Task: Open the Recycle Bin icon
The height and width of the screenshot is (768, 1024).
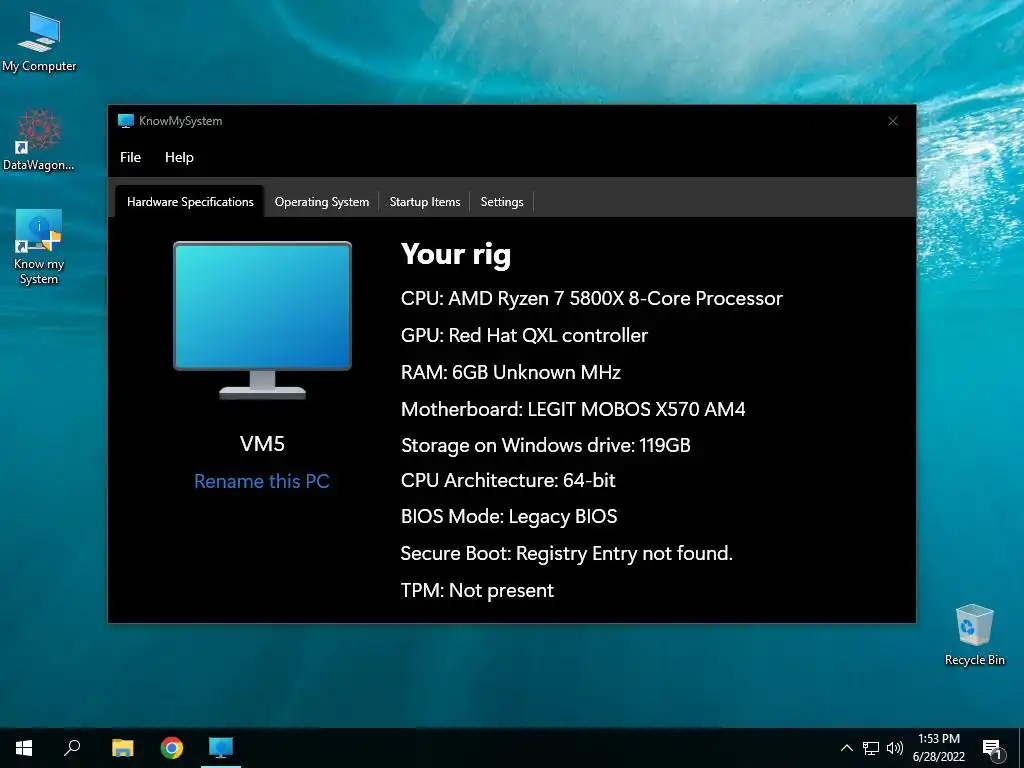Action: (x=974, y=635)
